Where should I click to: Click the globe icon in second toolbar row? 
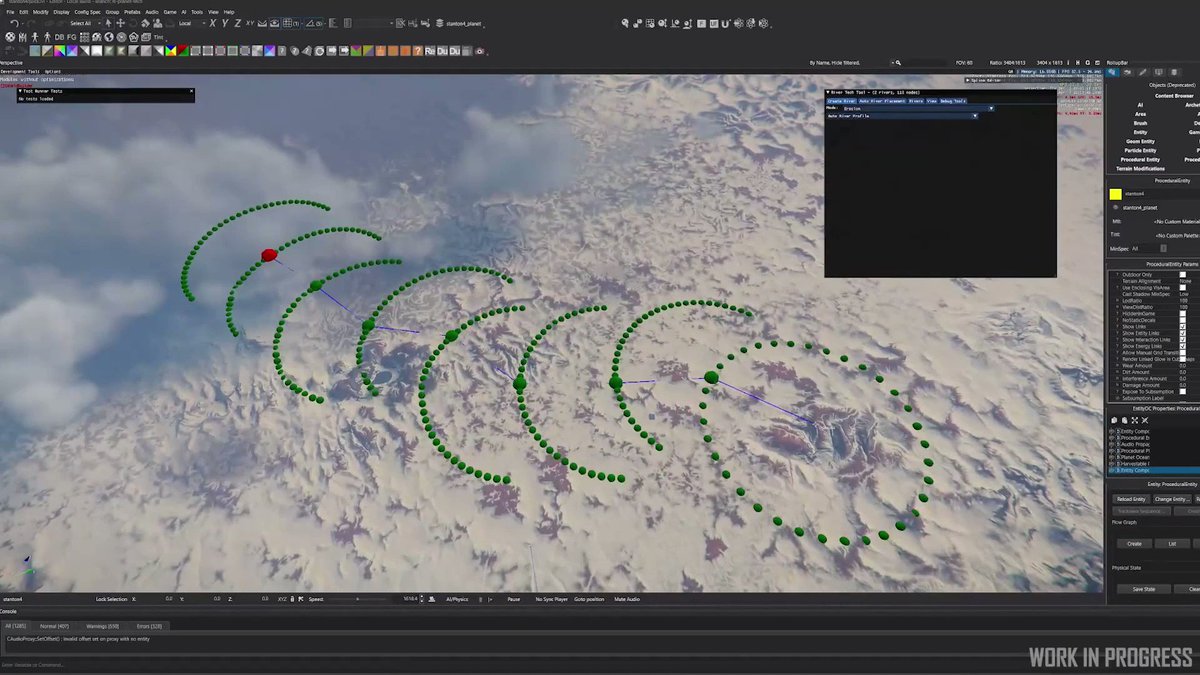click(109, 37)
